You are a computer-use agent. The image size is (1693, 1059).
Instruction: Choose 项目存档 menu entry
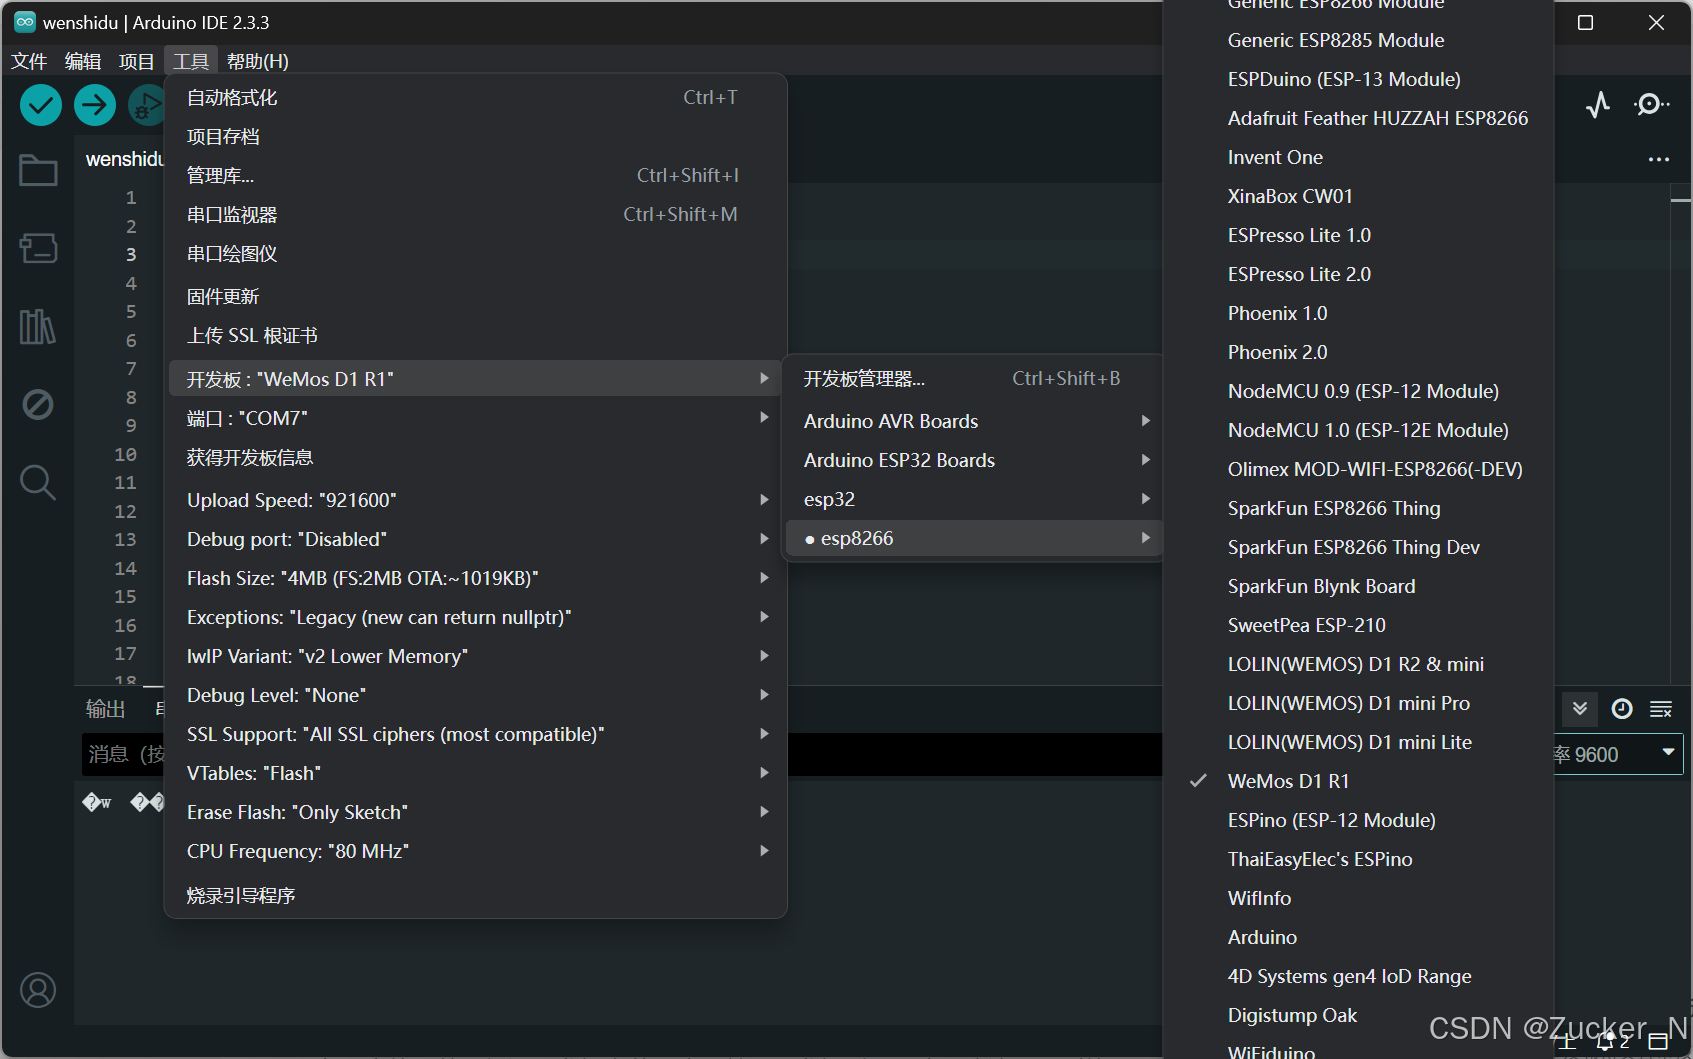pyautogui.click(x=475, y=136)
